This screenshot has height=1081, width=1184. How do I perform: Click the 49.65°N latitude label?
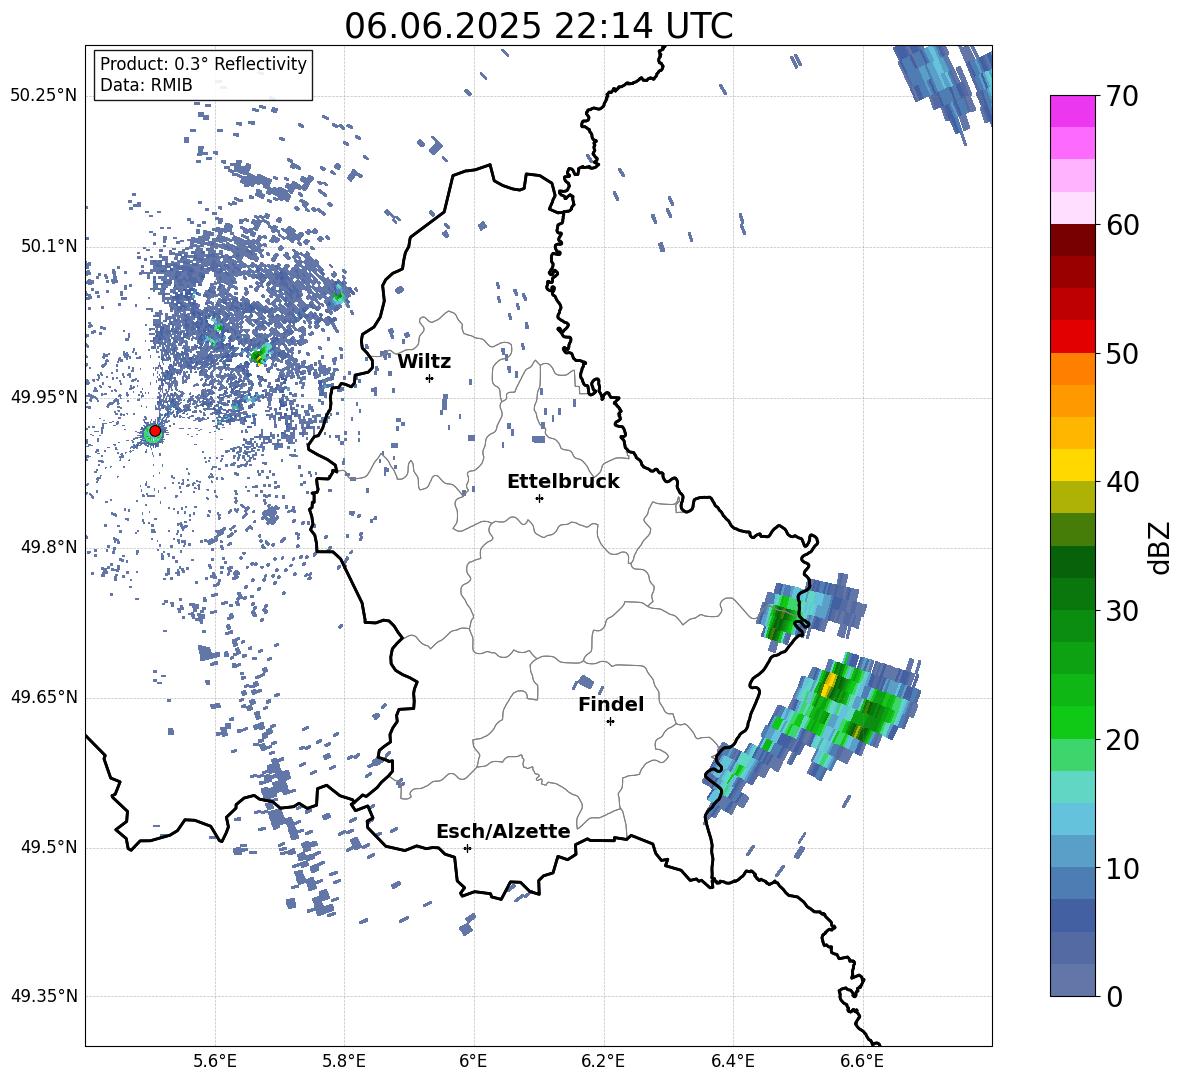(x=44, y=696)
